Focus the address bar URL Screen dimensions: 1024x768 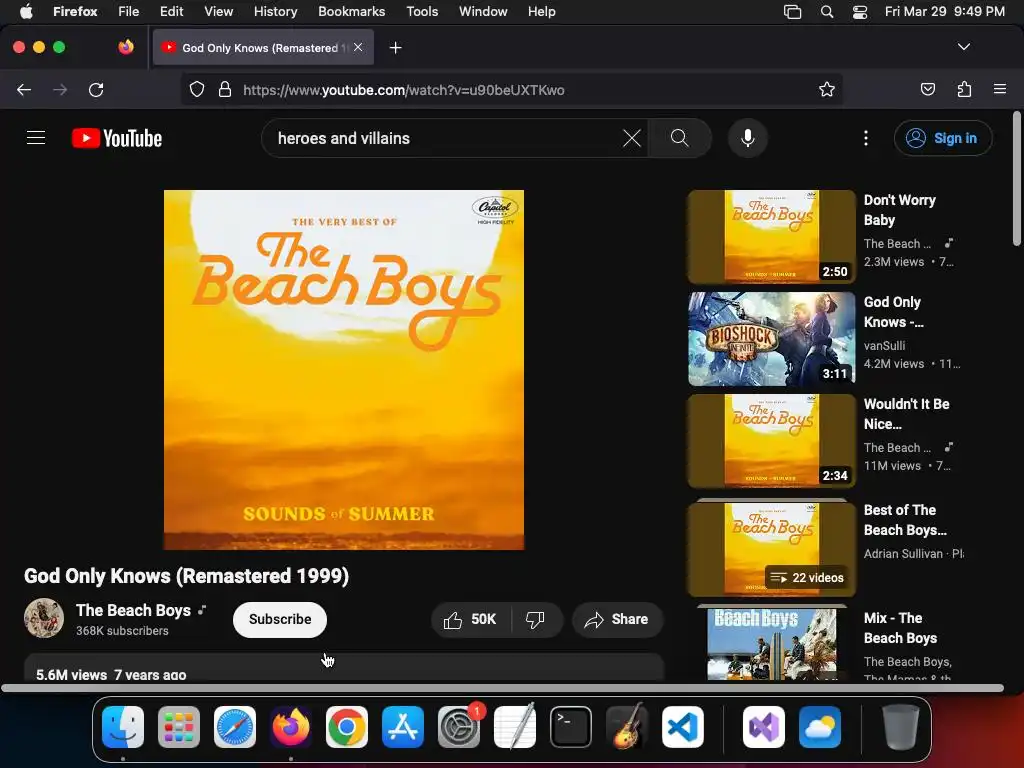point(404,90)
